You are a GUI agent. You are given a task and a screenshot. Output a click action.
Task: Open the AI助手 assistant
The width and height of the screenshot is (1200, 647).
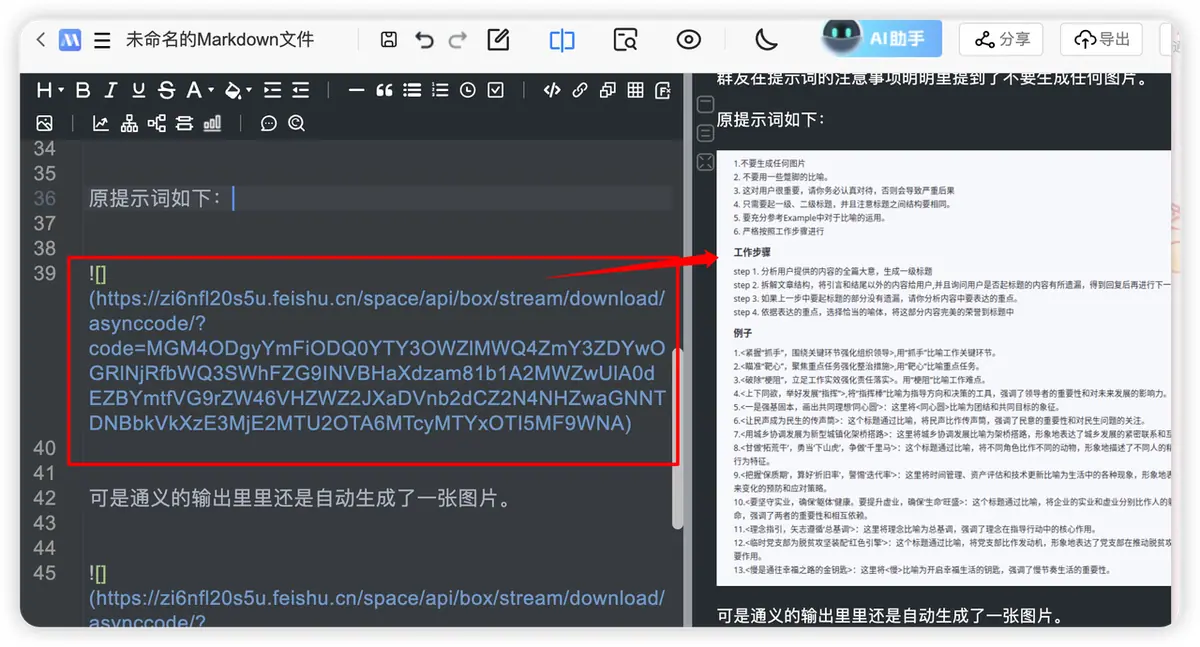[x=881, y=39]
